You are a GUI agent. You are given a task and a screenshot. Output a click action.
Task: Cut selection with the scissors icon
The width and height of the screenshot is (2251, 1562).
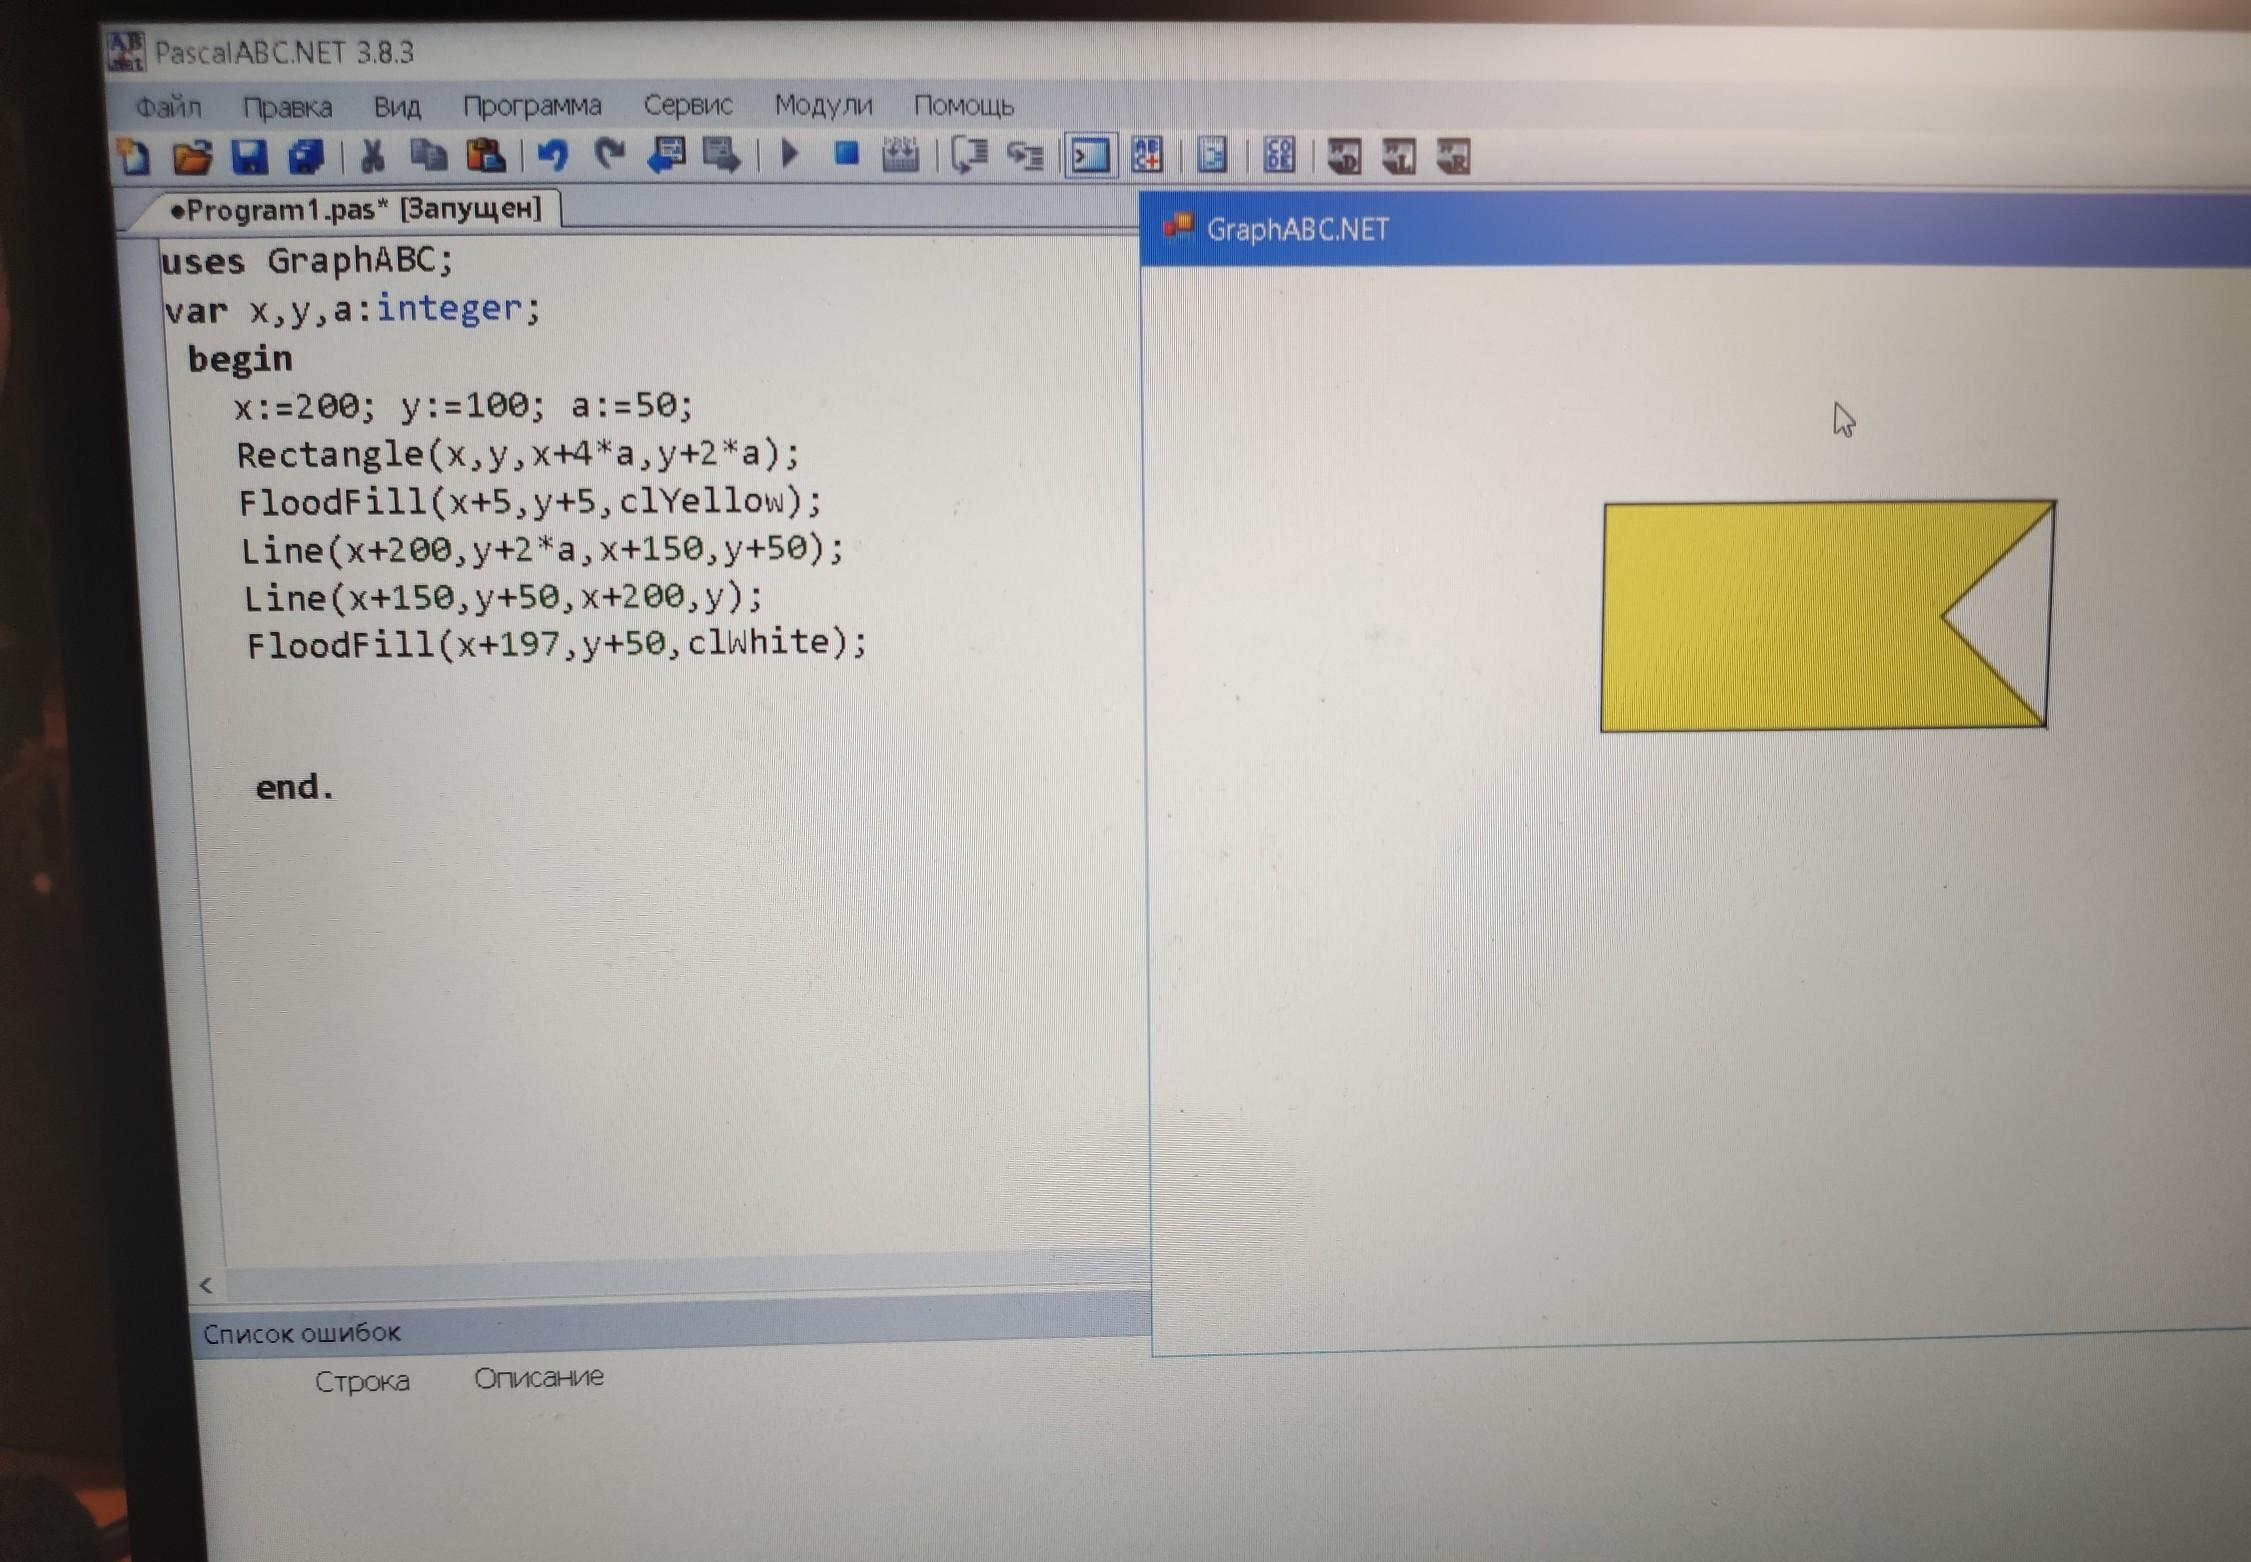click(x=372, y=157)
